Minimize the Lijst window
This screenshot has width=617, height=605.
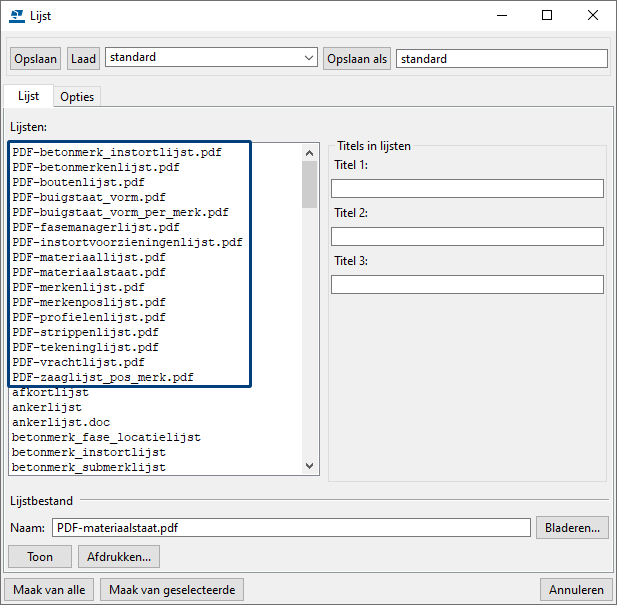pyautogui.click(x=502, y=16)
